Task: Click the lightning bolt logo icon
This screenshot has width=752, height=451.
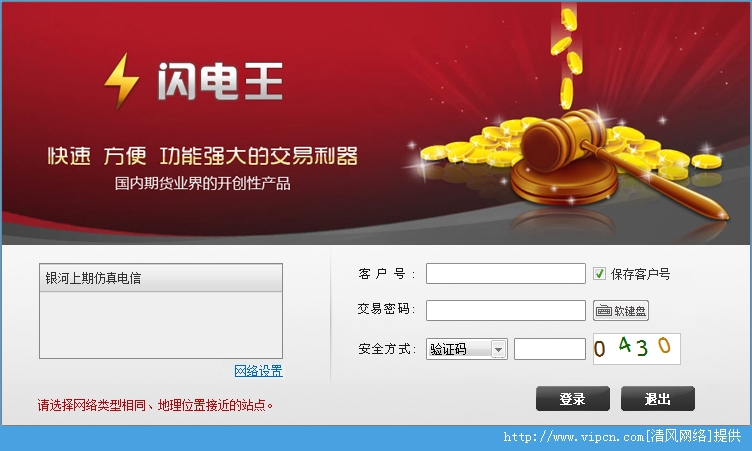Action: (122, 81)
